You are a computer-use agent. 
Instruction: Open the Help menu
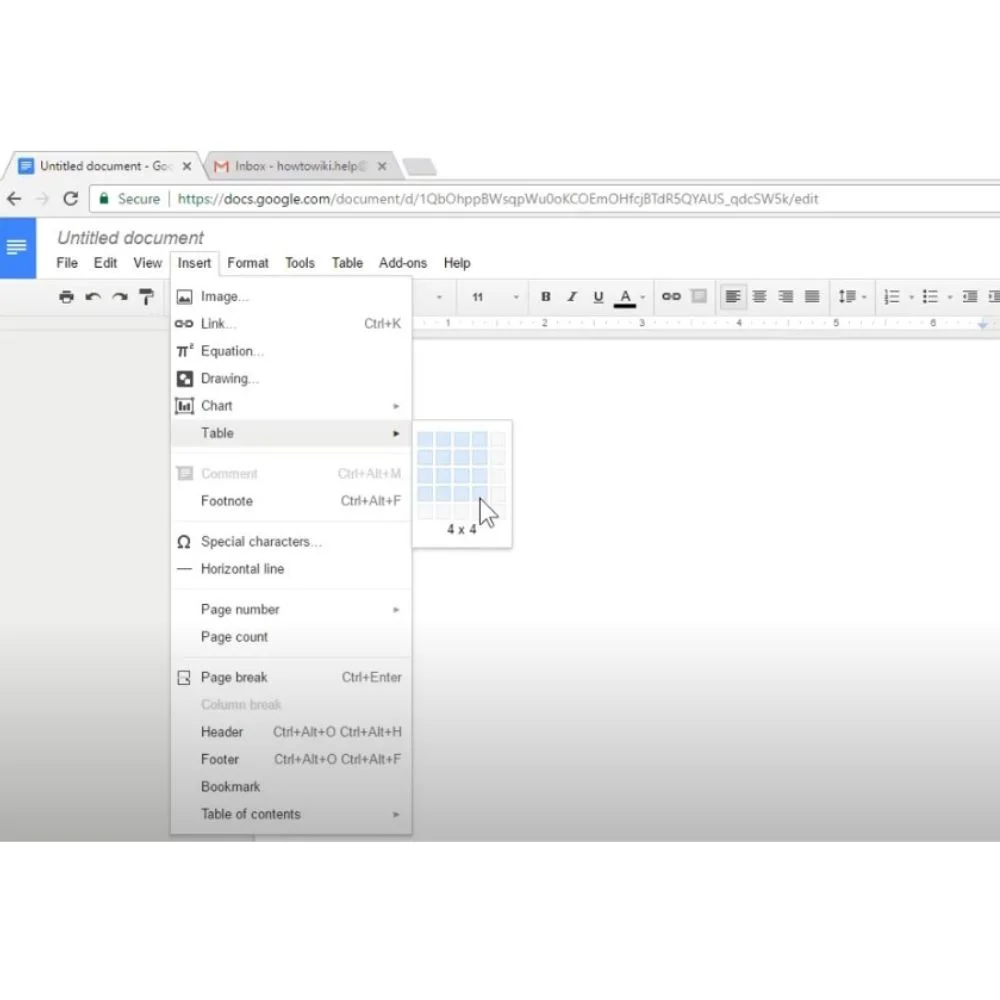tap(457, 263)
